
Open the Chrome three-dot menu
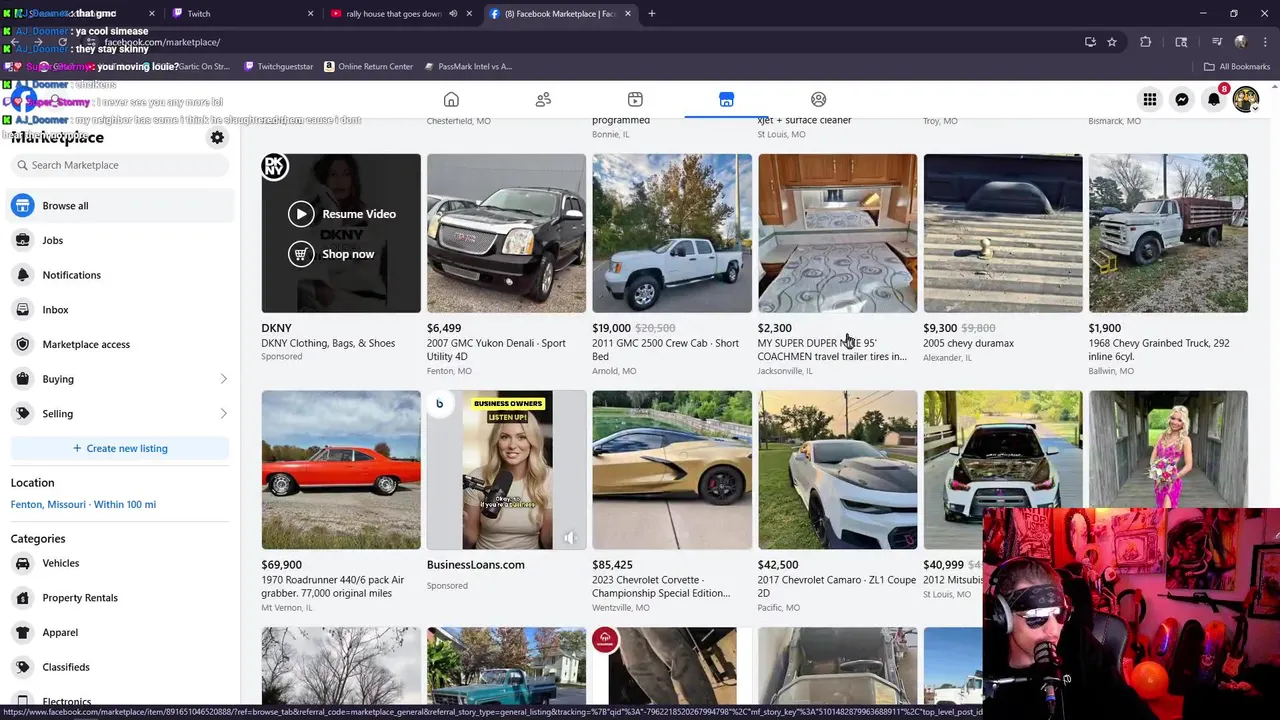click(x=1266, y=42)
